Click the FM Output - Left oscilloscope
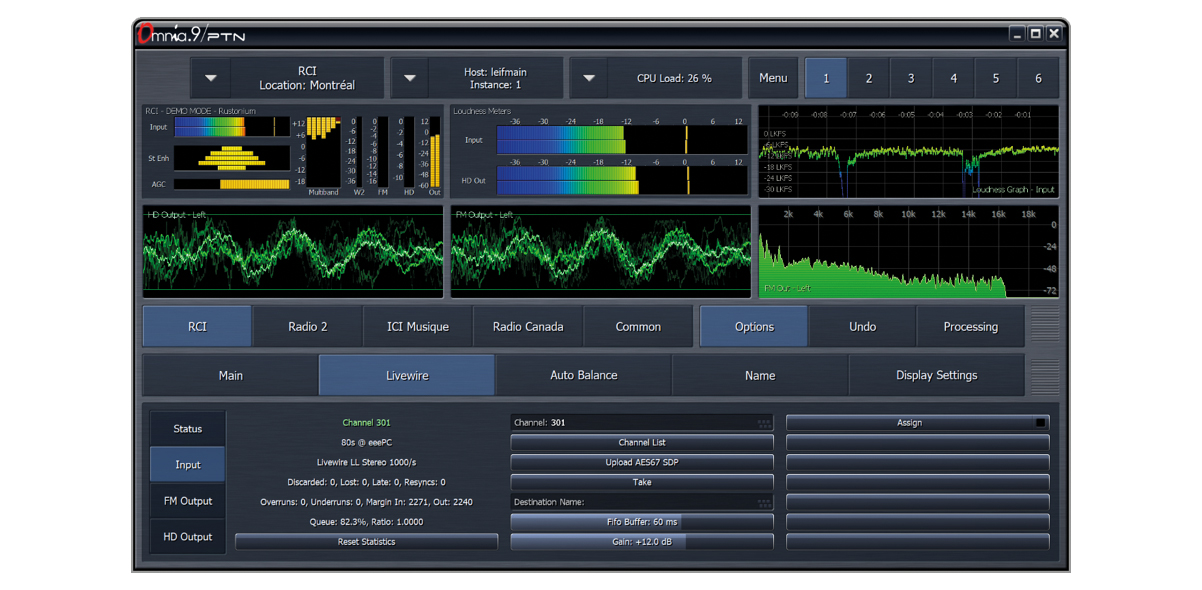The height and width of the screenshot is (590, 1202). [x=600, y=252]
